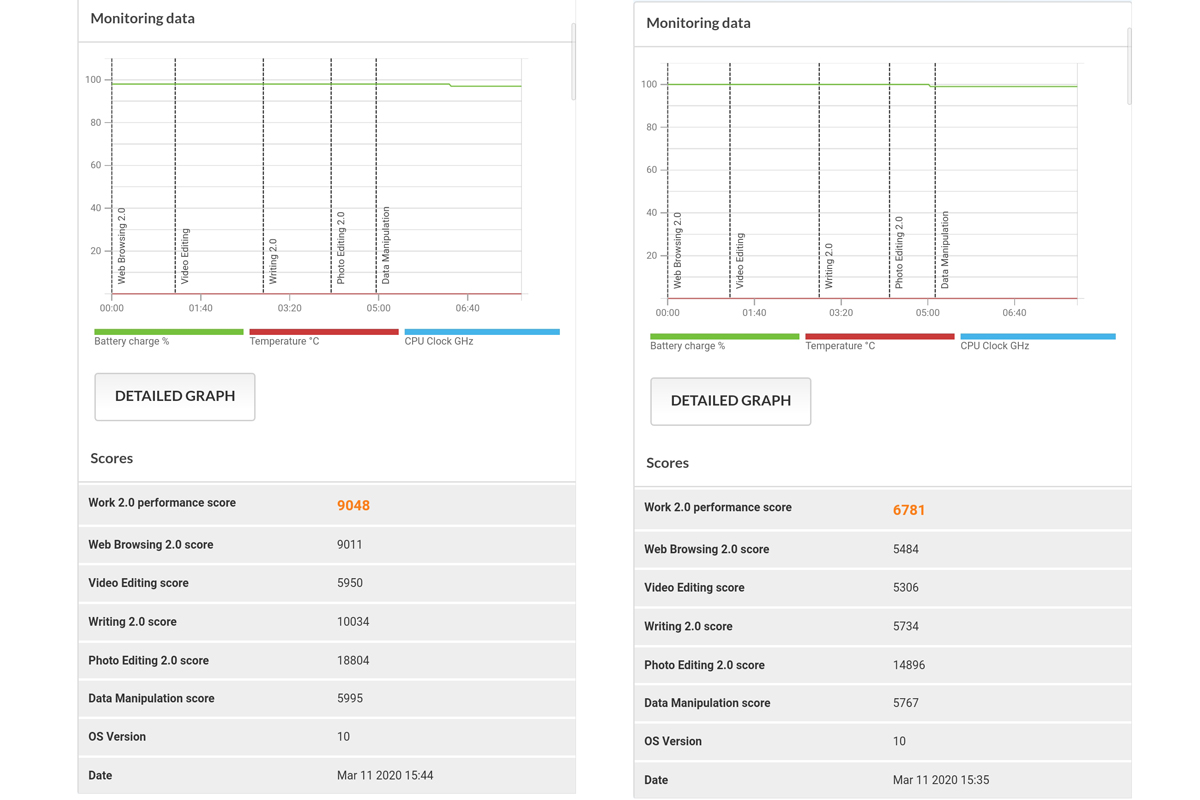This screenshot has height=800, width=1200.
Task: Click green Battery charge legend bar in right panel
Action: pyautogui.click(x=724, y=337)
